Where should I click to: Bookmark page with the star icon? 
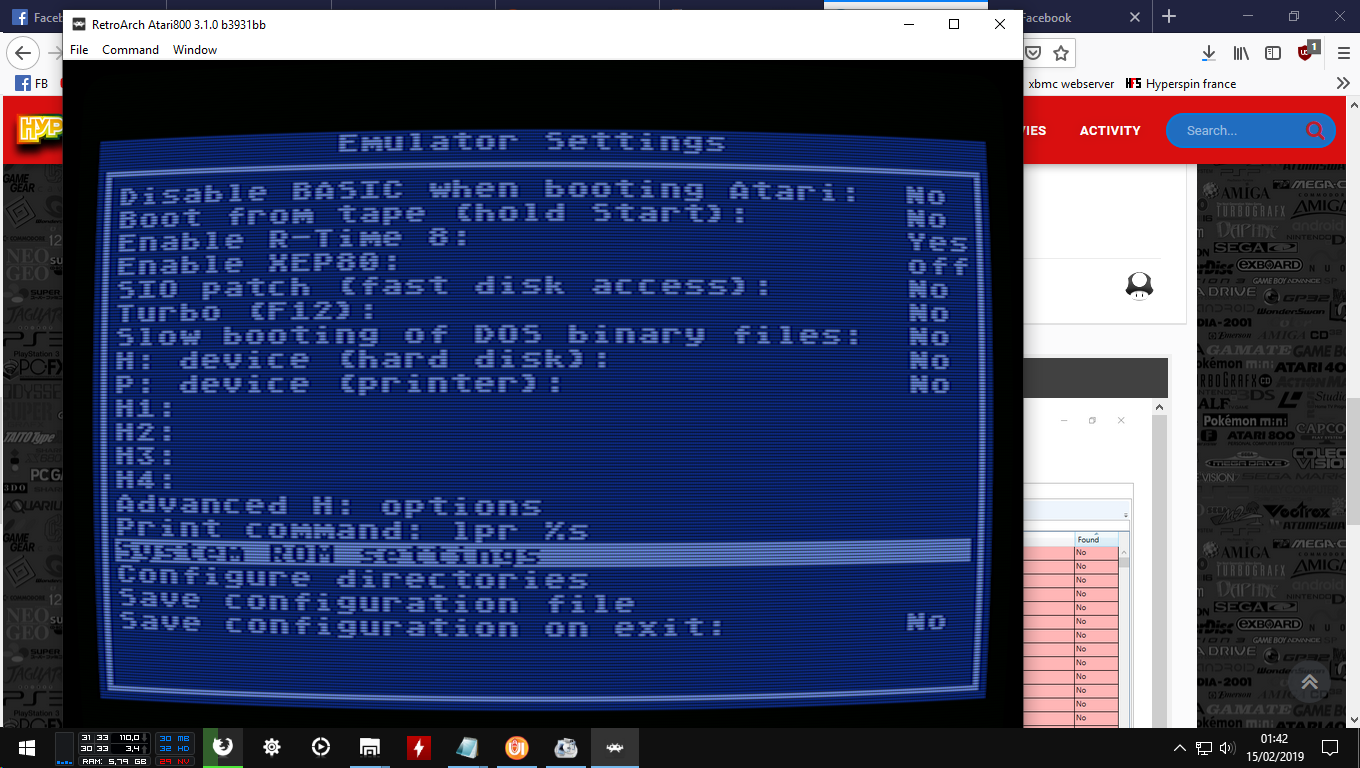pos(1061,53)
